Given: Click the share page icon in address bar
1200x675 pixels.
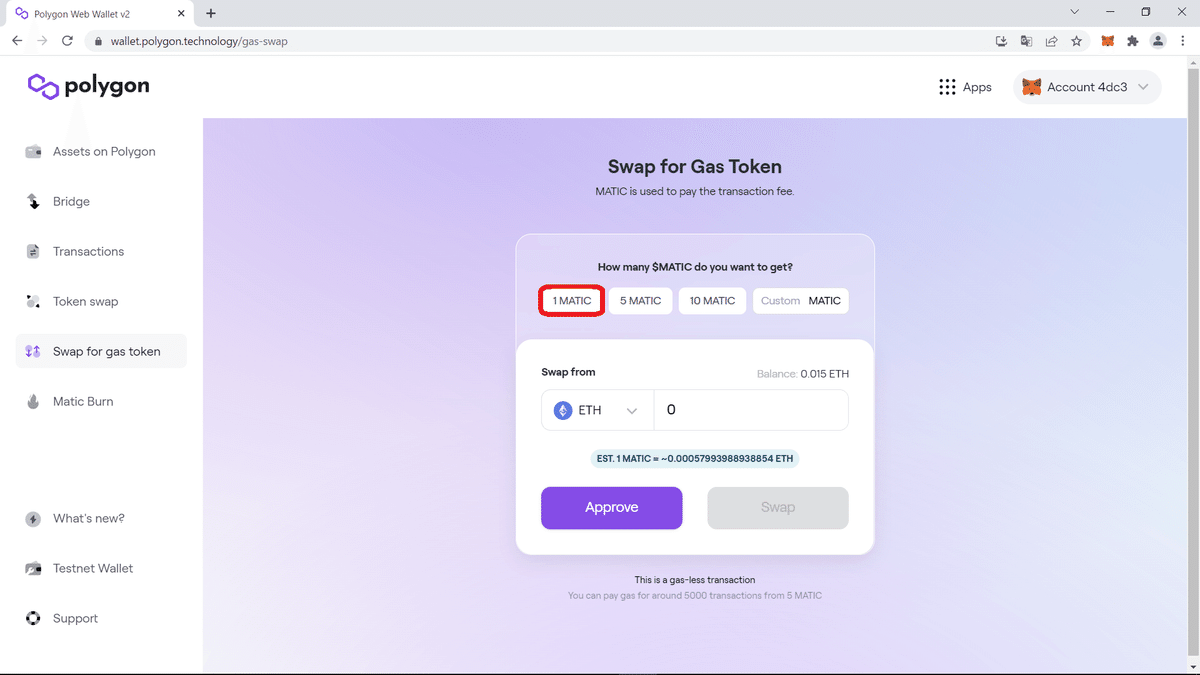Looking at the screenshot, I should coord(1052,41).
